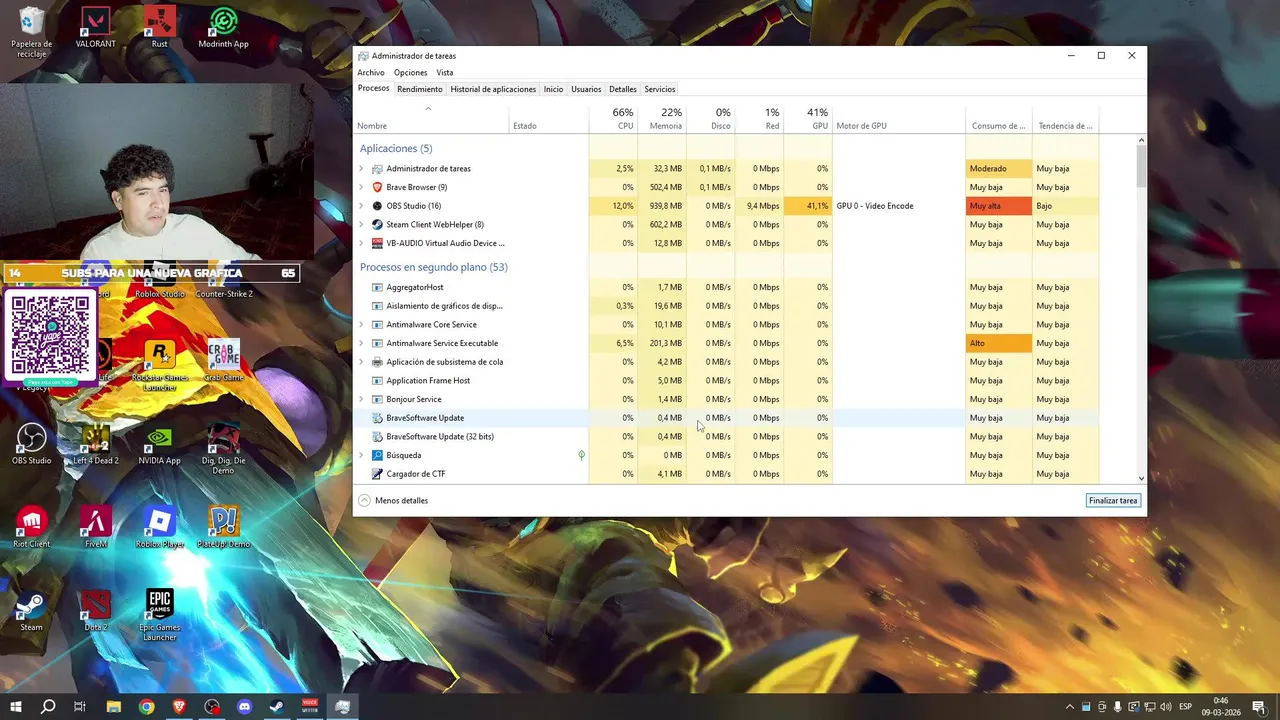
Task: Select the AggregatorHost process row
Action: coord(726,287)
